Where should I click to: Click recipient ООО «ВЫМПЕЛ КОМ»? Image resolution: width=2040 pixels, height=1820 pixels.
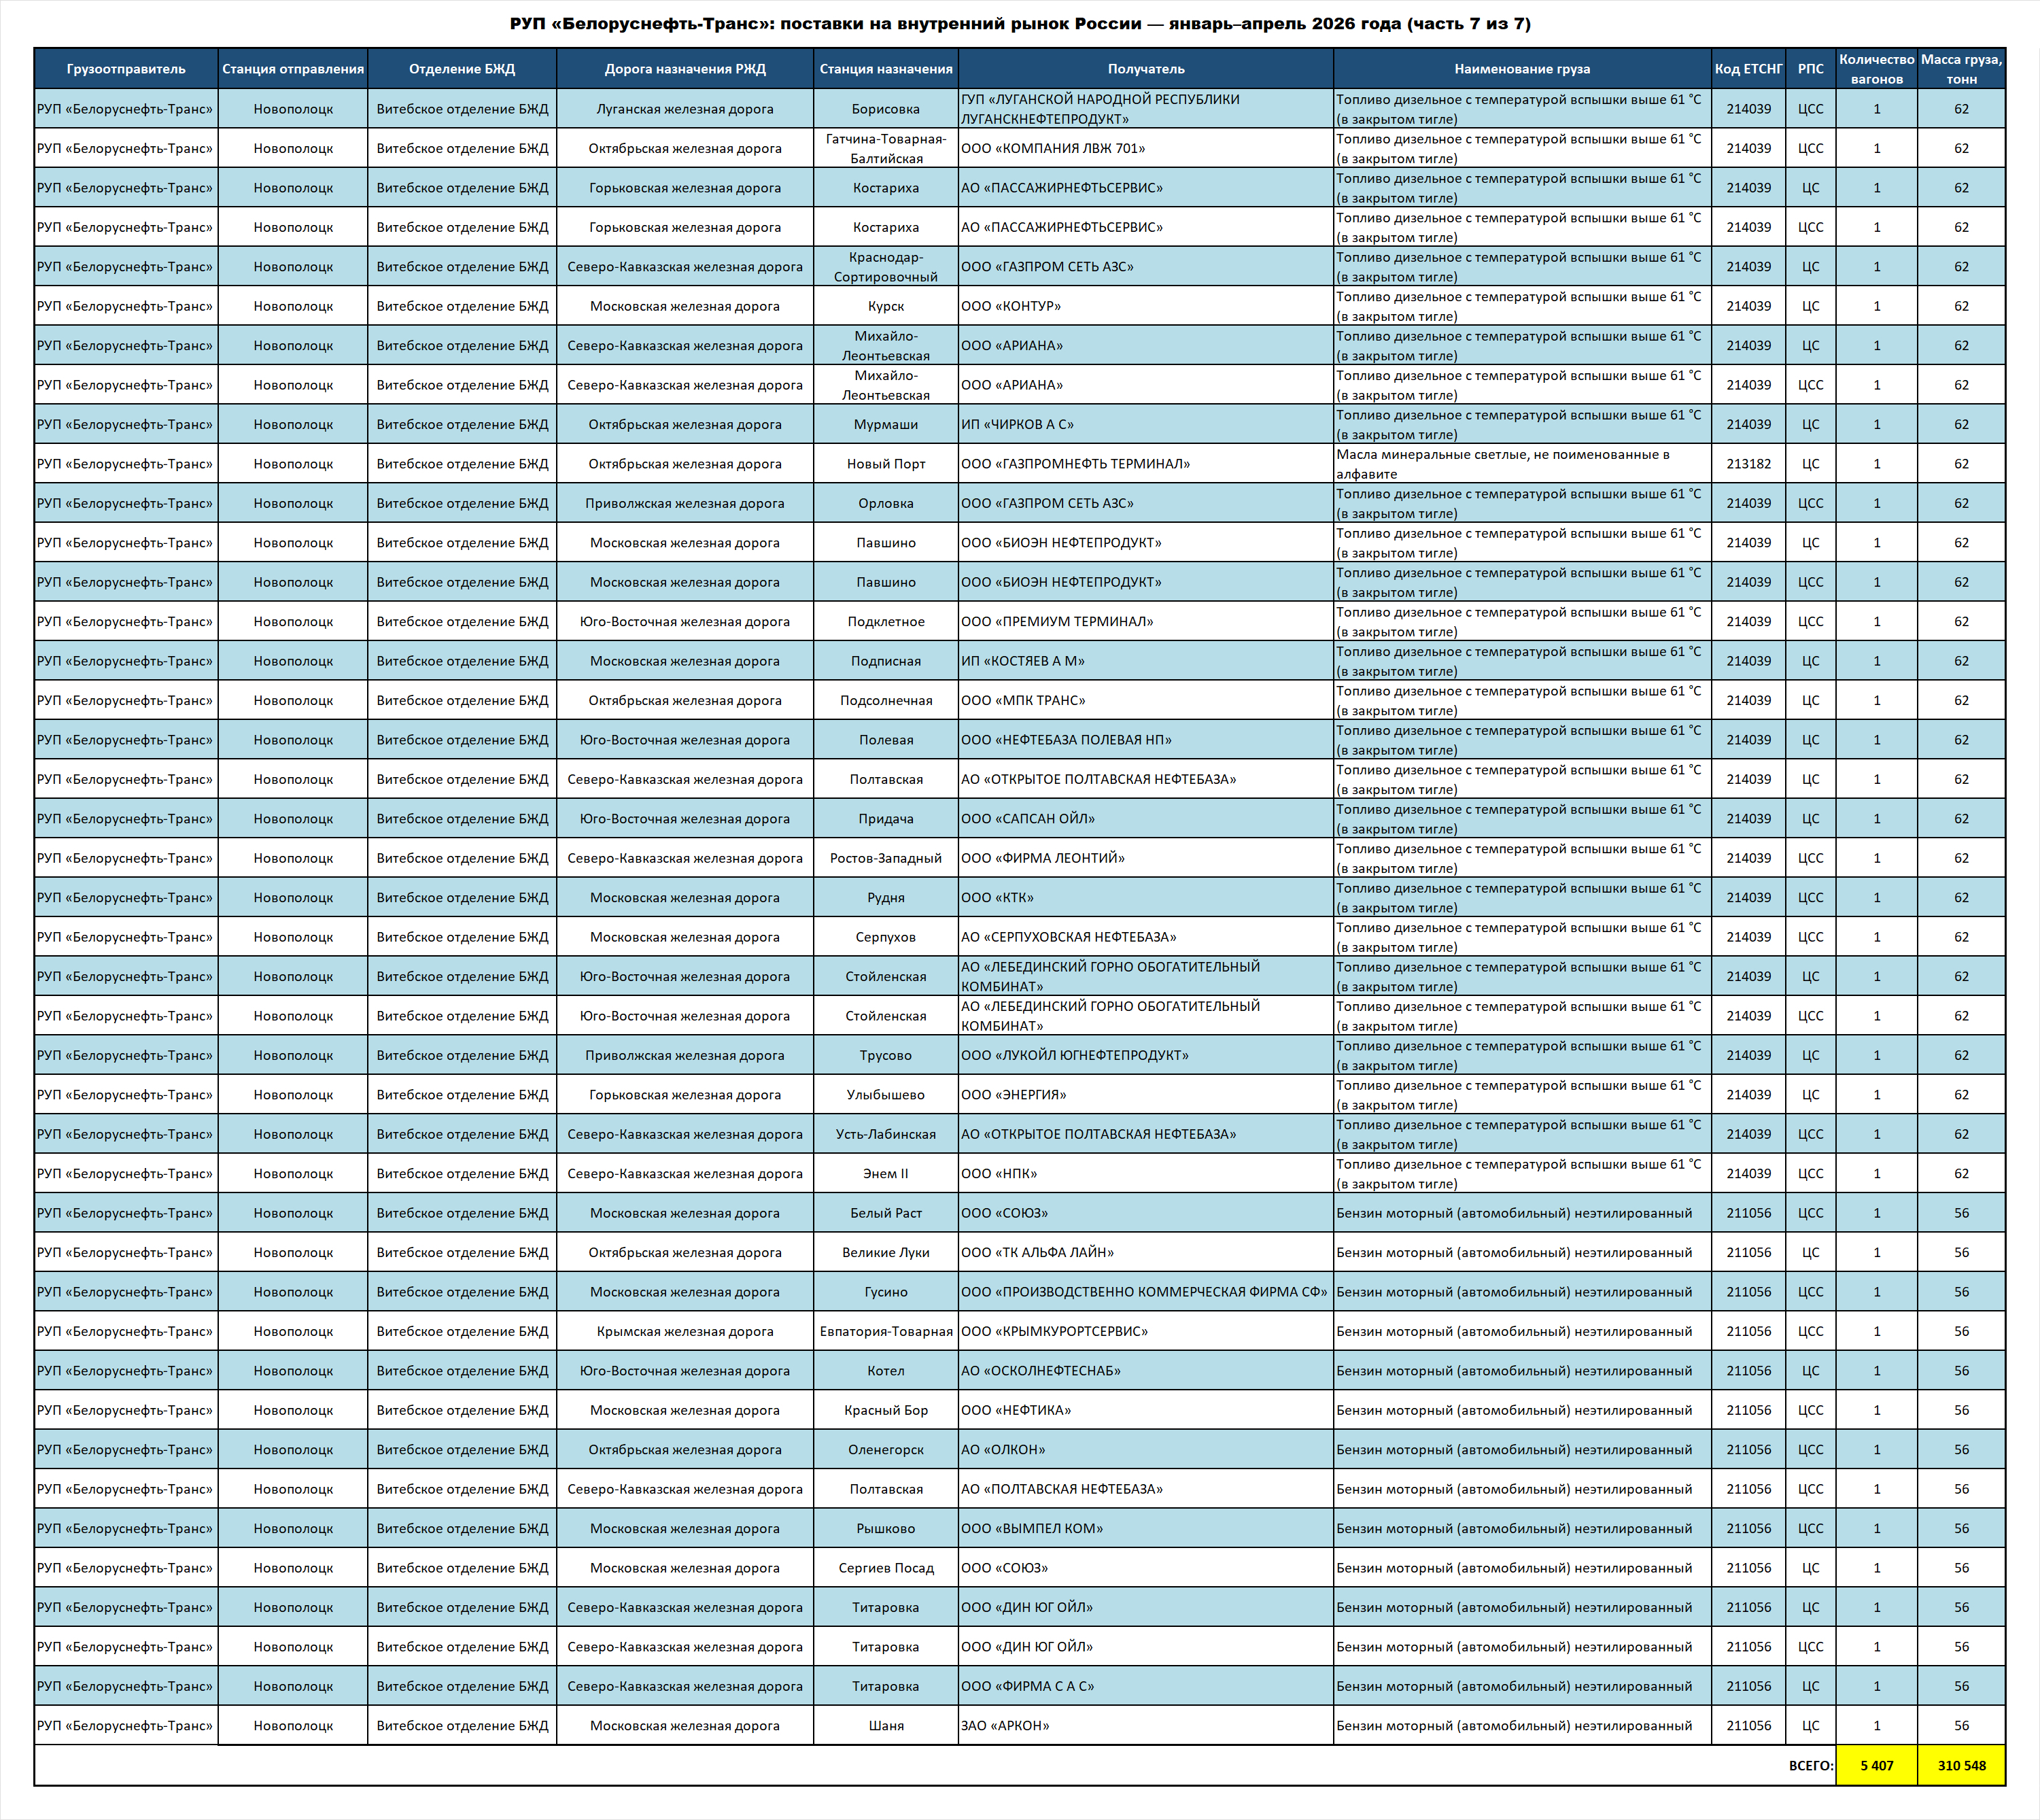1146,1528
